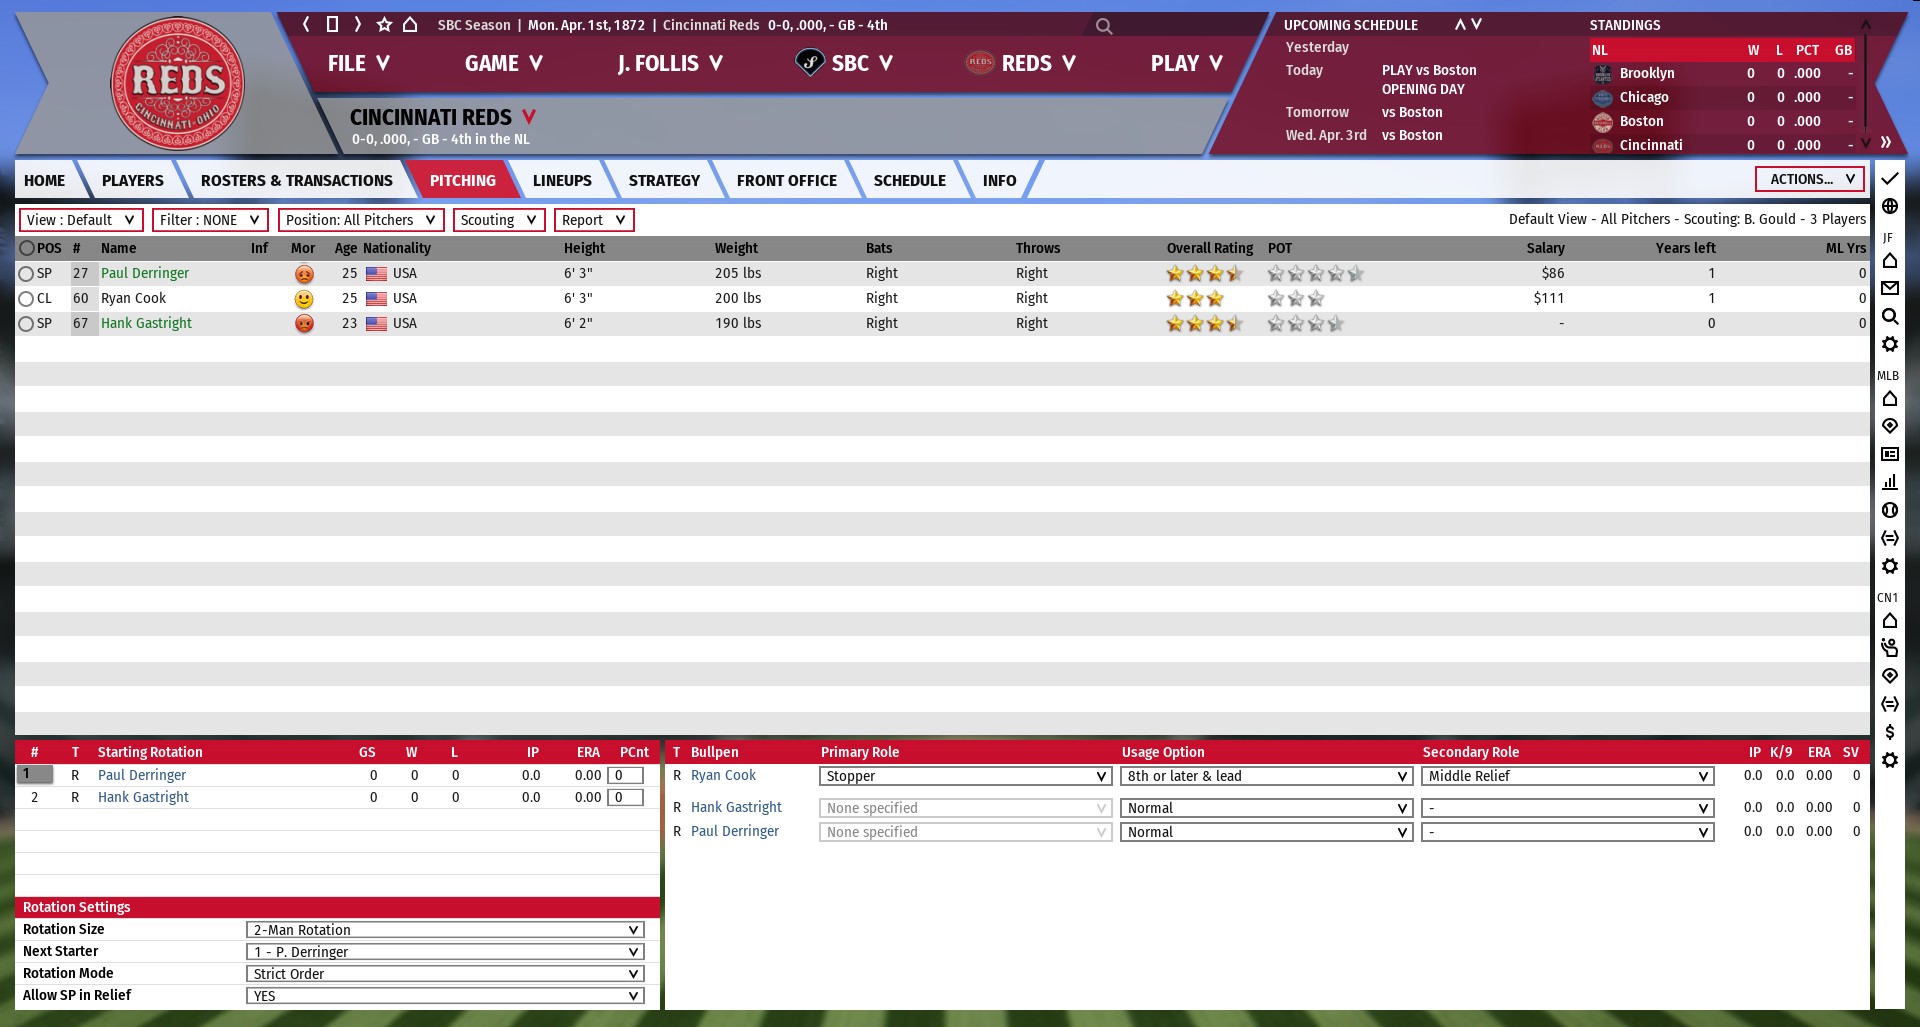1920x1027 pixels.
Task: Select radio button for Paul Derringer
Action: [x=26, y=274]
